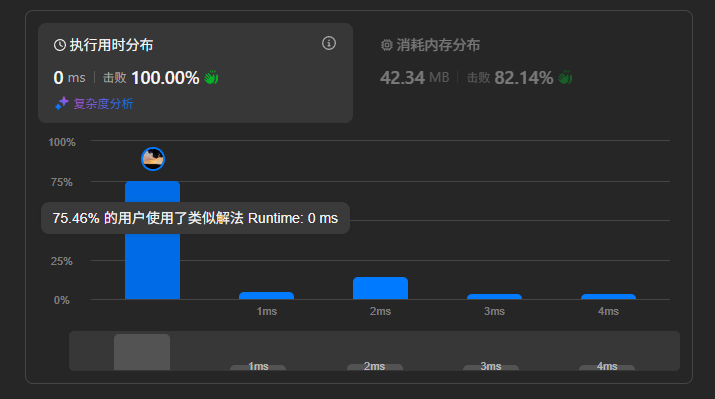Screen dimensions: 715x399
Task: Click the tall 0ms bar in the chart
Action: click(x=152, y=240)
